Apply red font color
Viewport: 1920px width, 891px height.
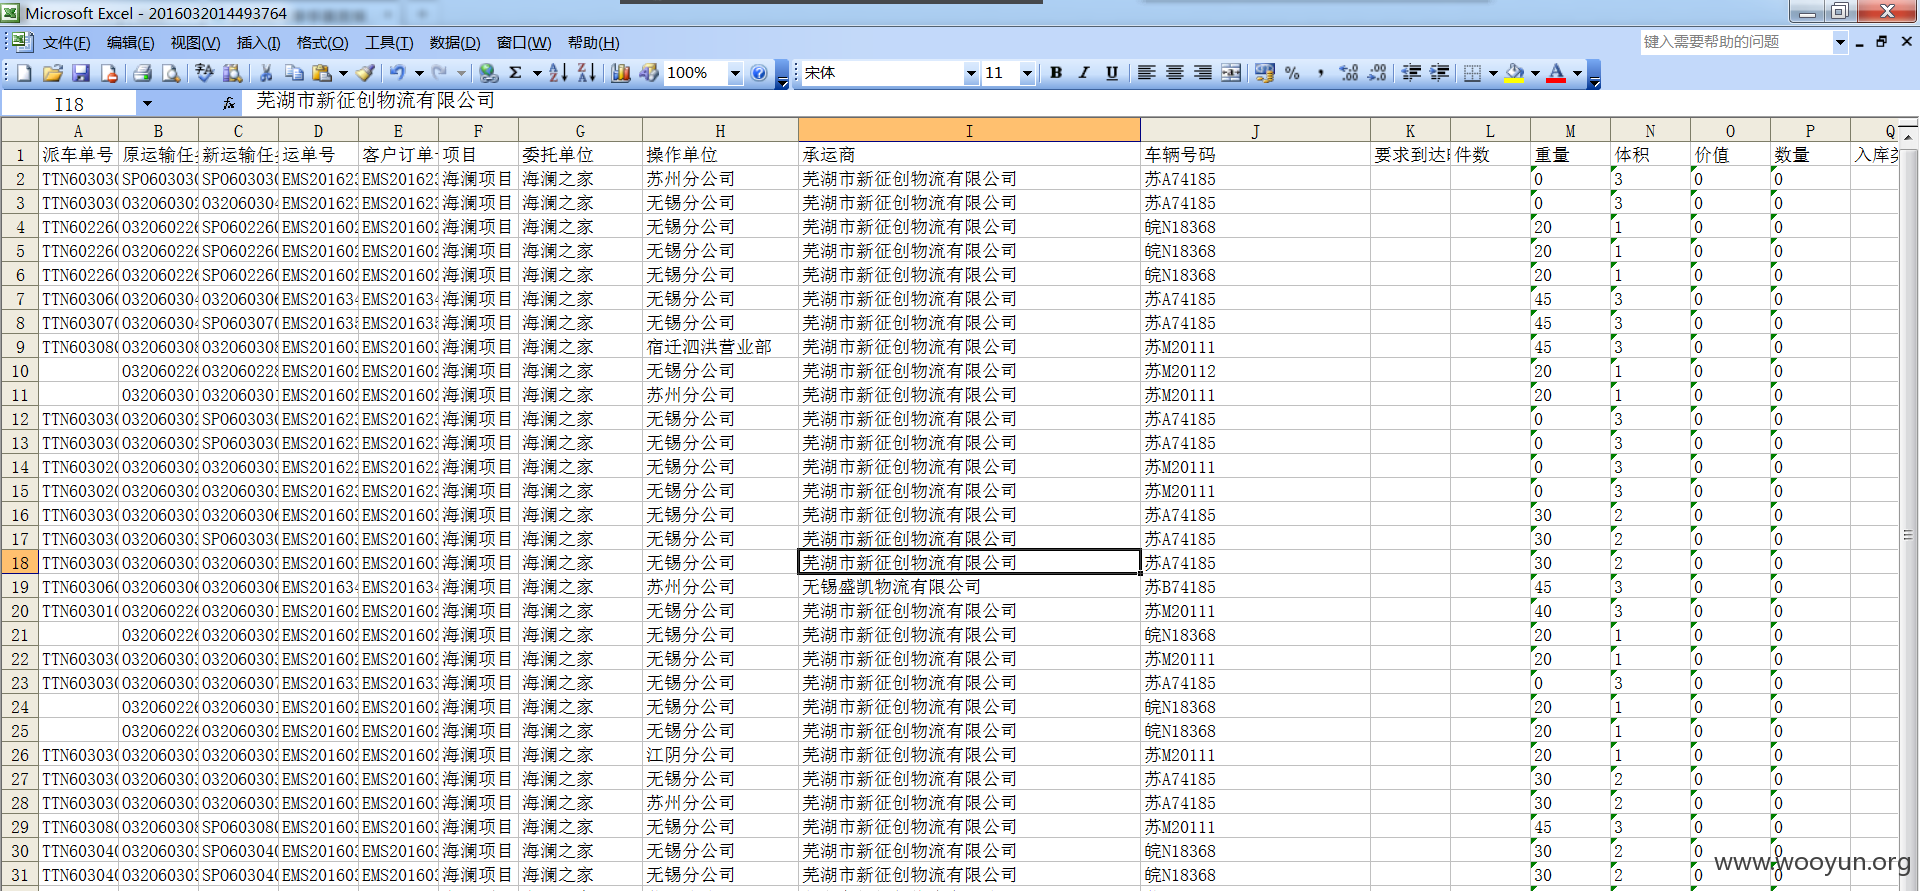(1556, 73)
